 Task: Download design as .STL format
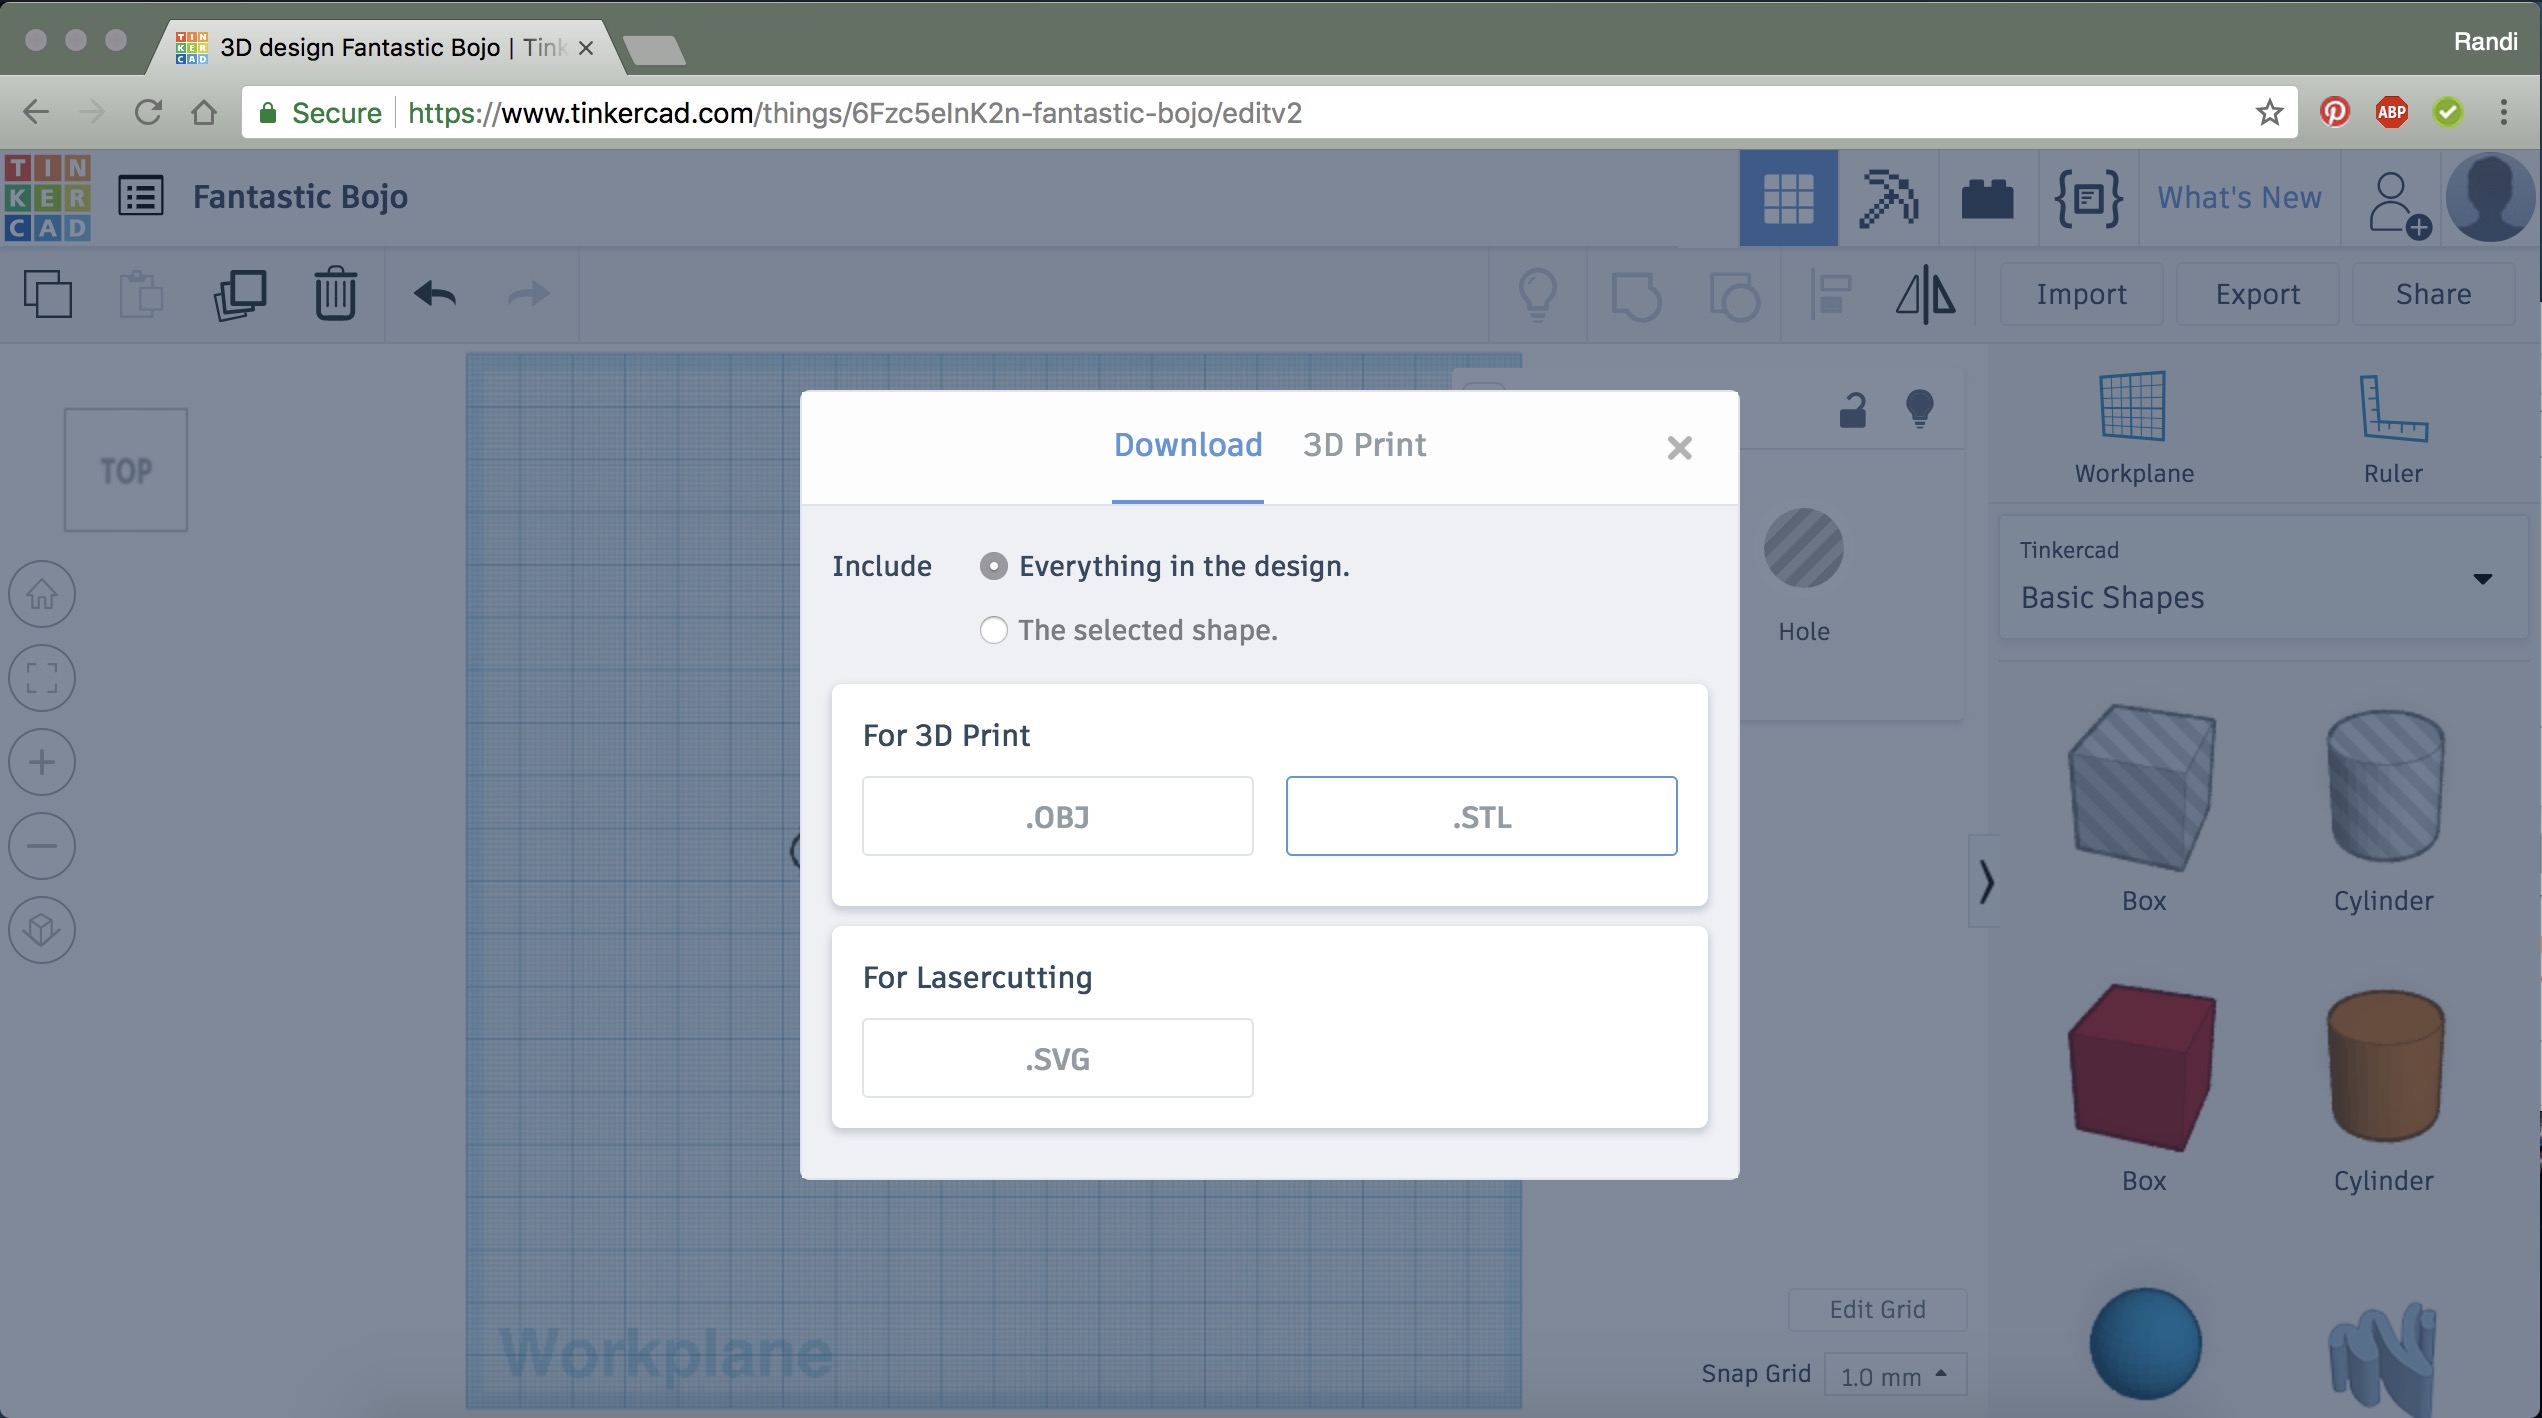tap(1482, 816)
